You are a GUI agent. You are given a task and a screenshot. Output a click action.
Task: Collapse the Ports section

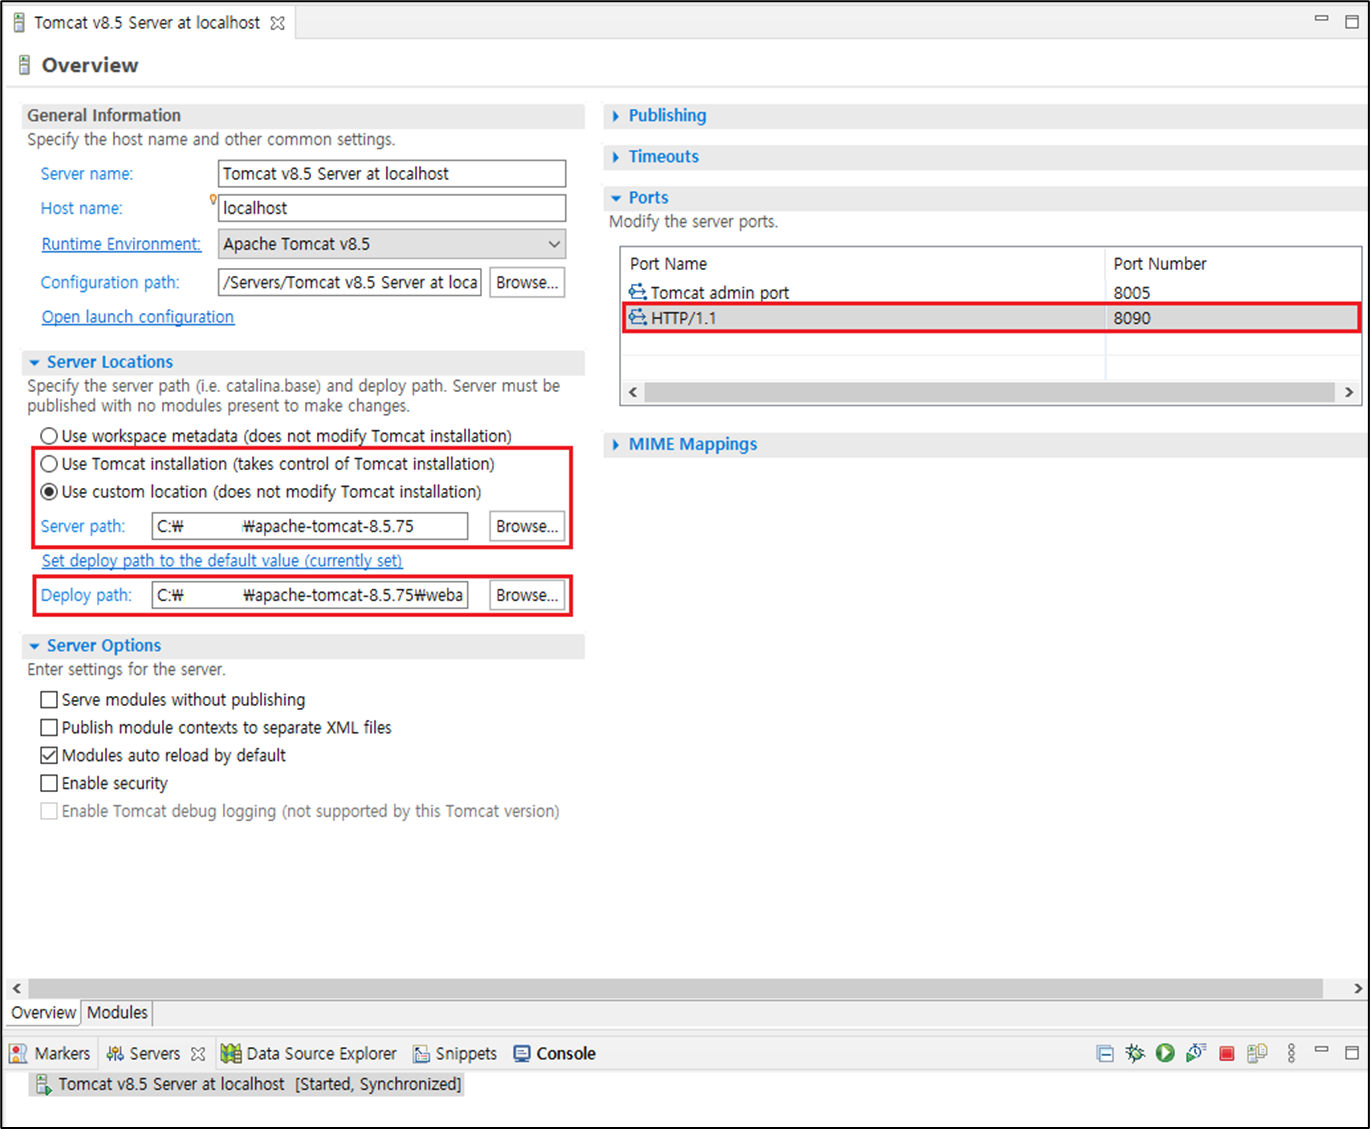pyautogui.click(x=616, y=198)
